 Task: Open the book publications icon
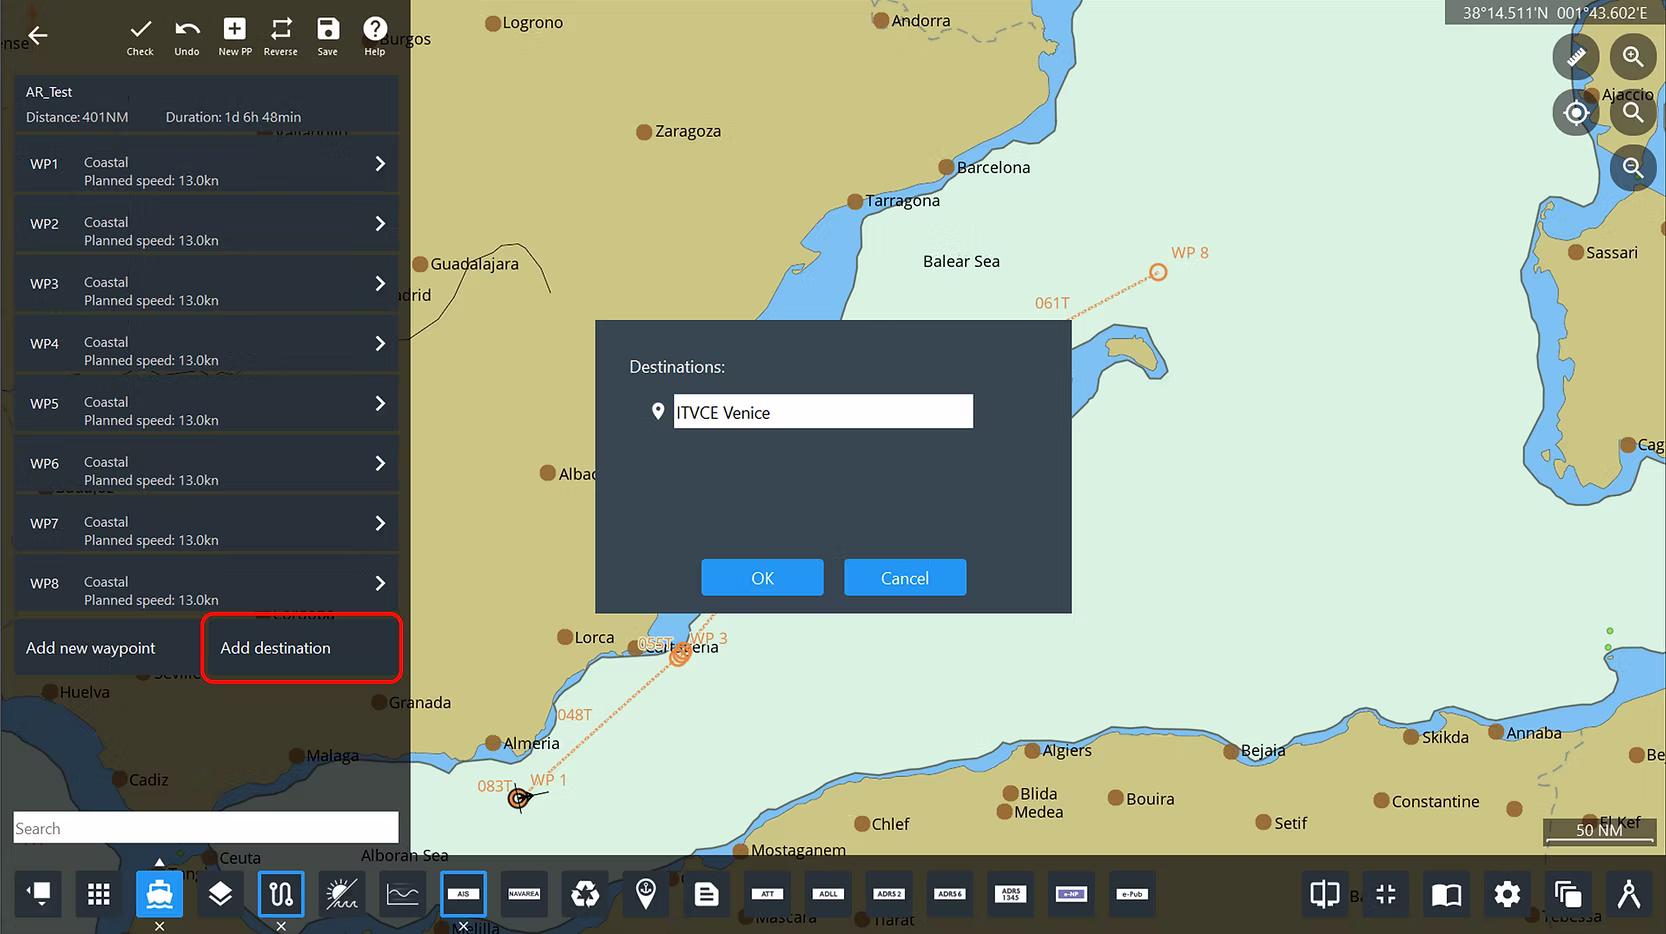point(1446,894)
